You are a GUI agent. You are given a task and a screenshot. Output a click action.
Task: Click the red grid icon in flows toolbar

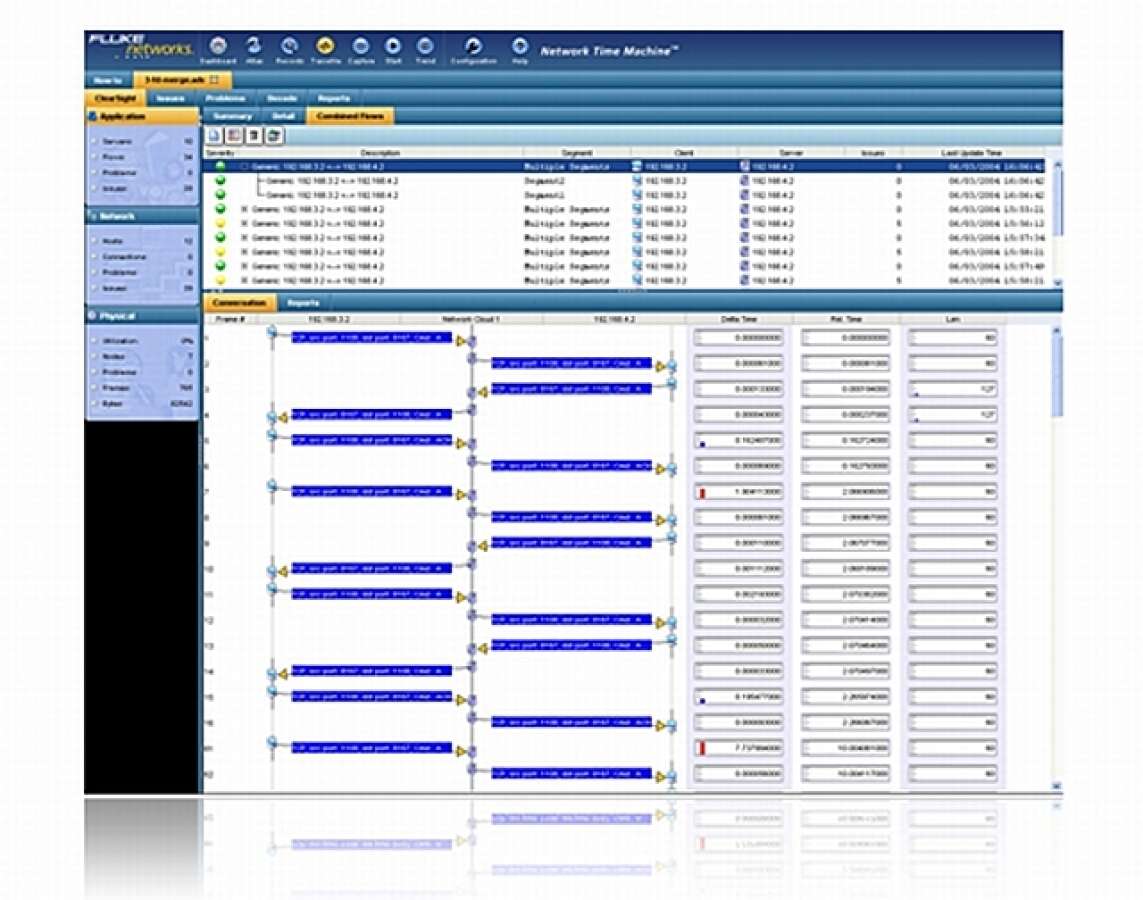pyautogui.click(x=234, y=136)
